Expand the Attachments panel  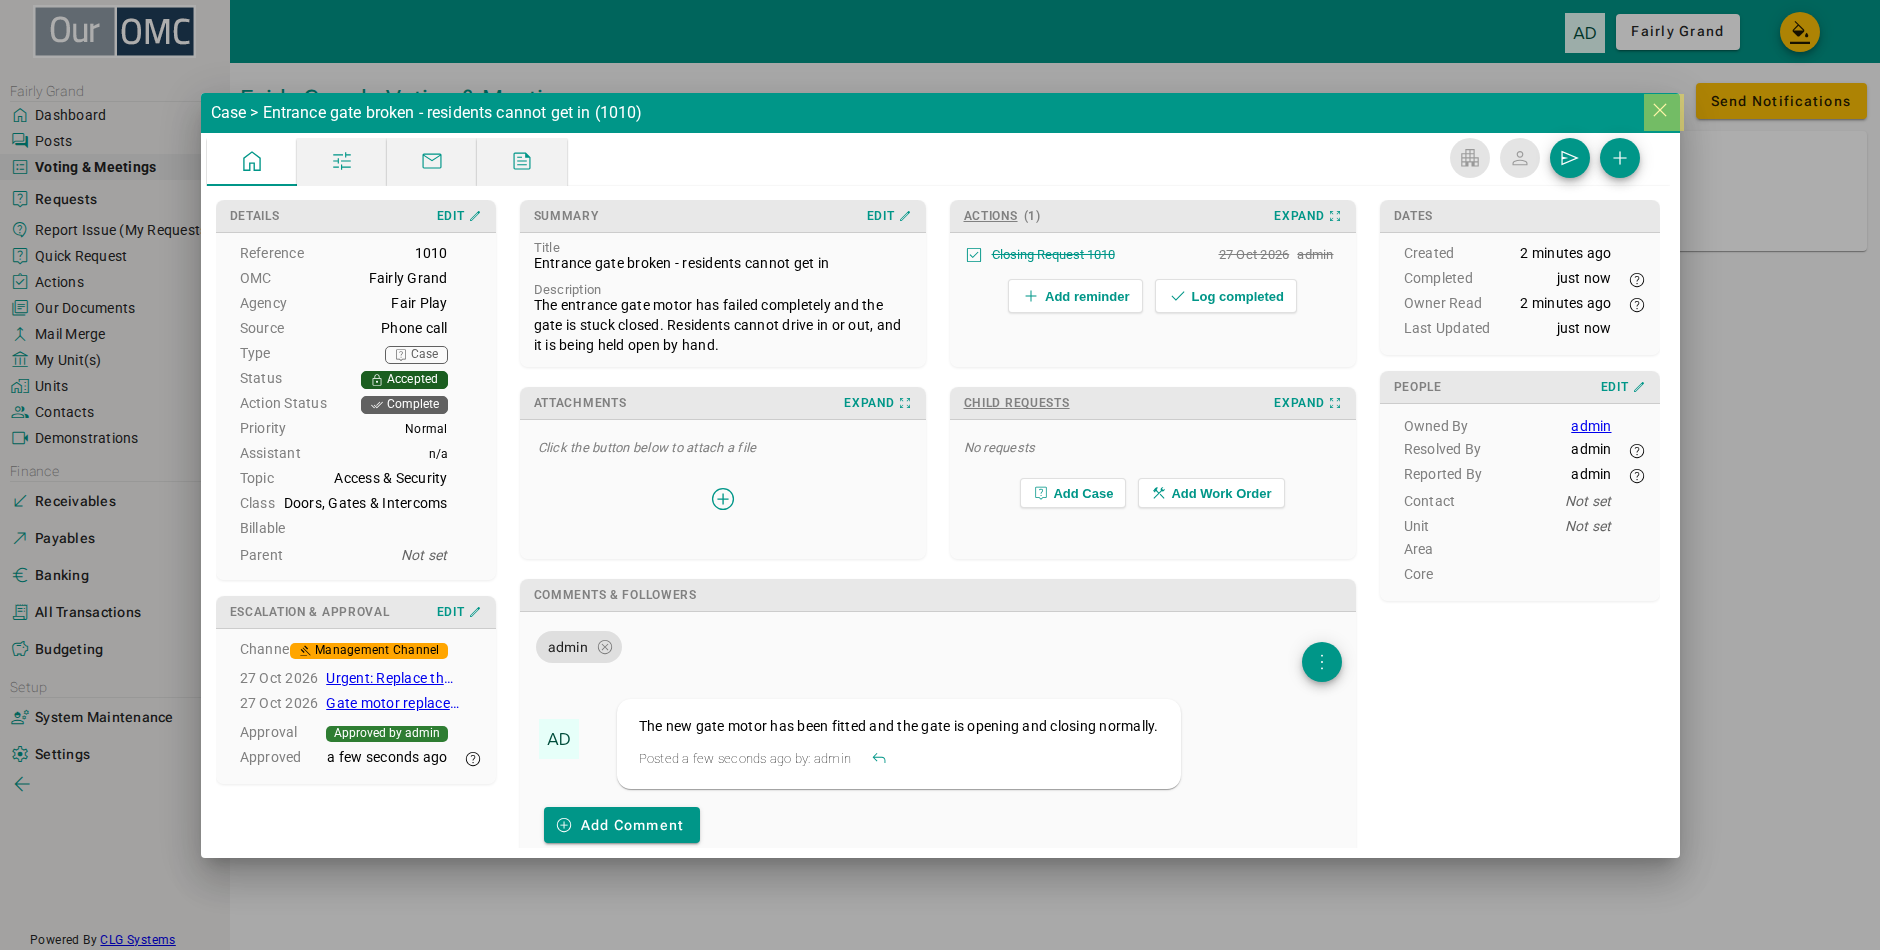[877, 403]
